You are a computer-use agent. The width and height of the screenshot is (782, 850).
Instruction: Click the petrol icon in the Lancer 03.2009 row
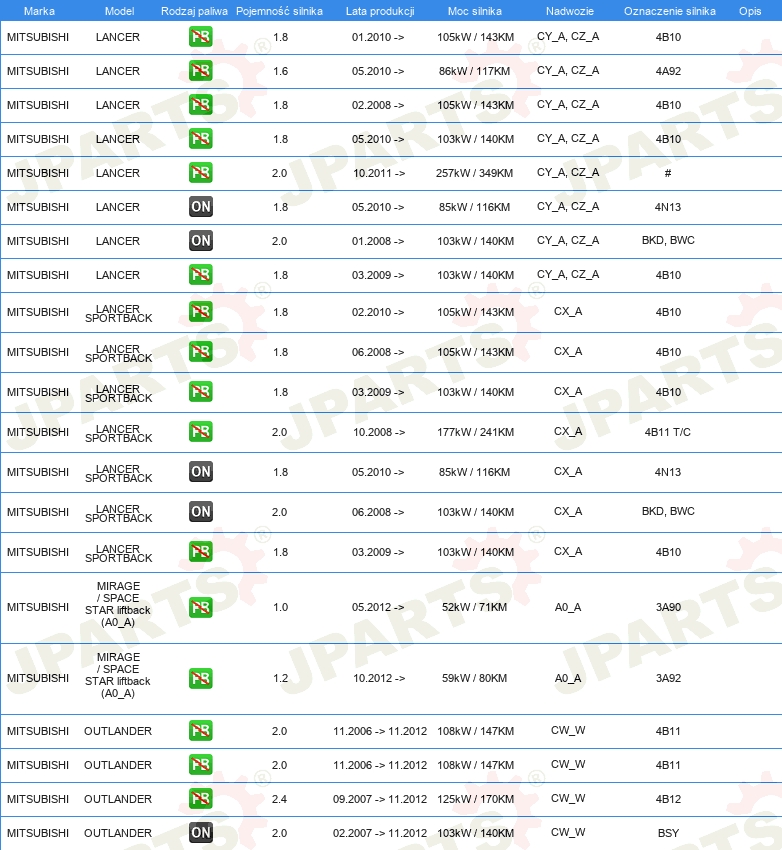(201, 275)
